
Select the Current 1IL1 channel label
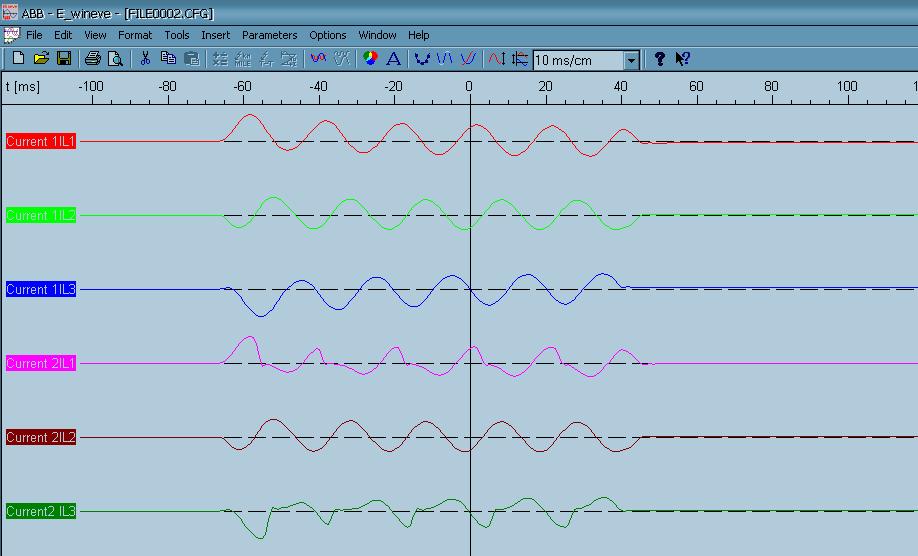click(41, 142)
